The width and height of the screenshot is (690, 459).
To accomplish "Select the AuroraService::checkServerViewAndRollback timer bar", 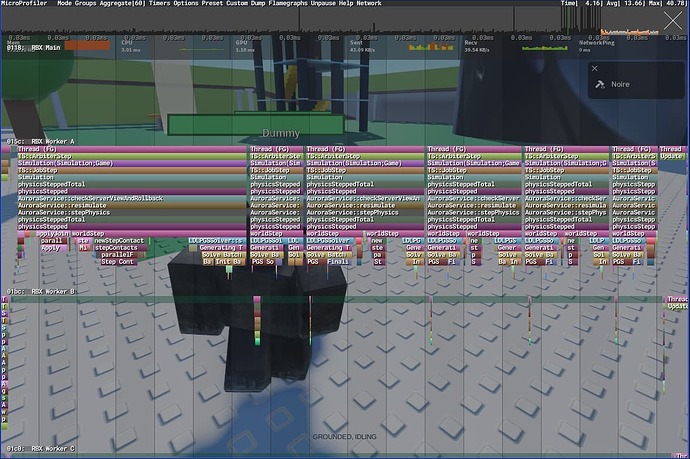I will [x=132, y=198].
